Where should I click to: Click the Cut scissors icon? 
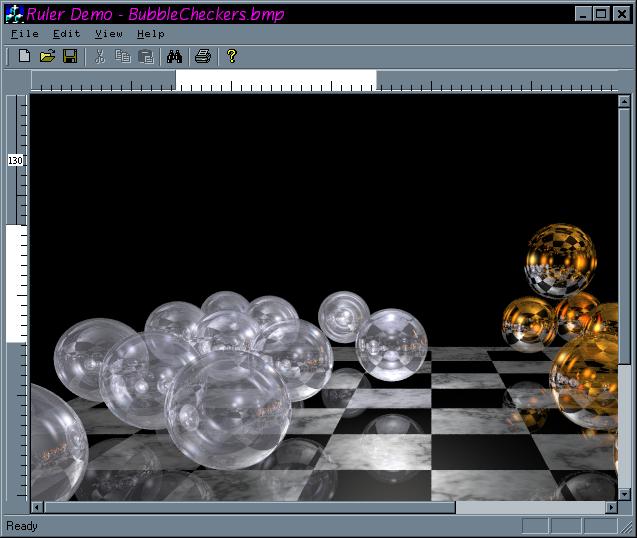coord(100,56)
